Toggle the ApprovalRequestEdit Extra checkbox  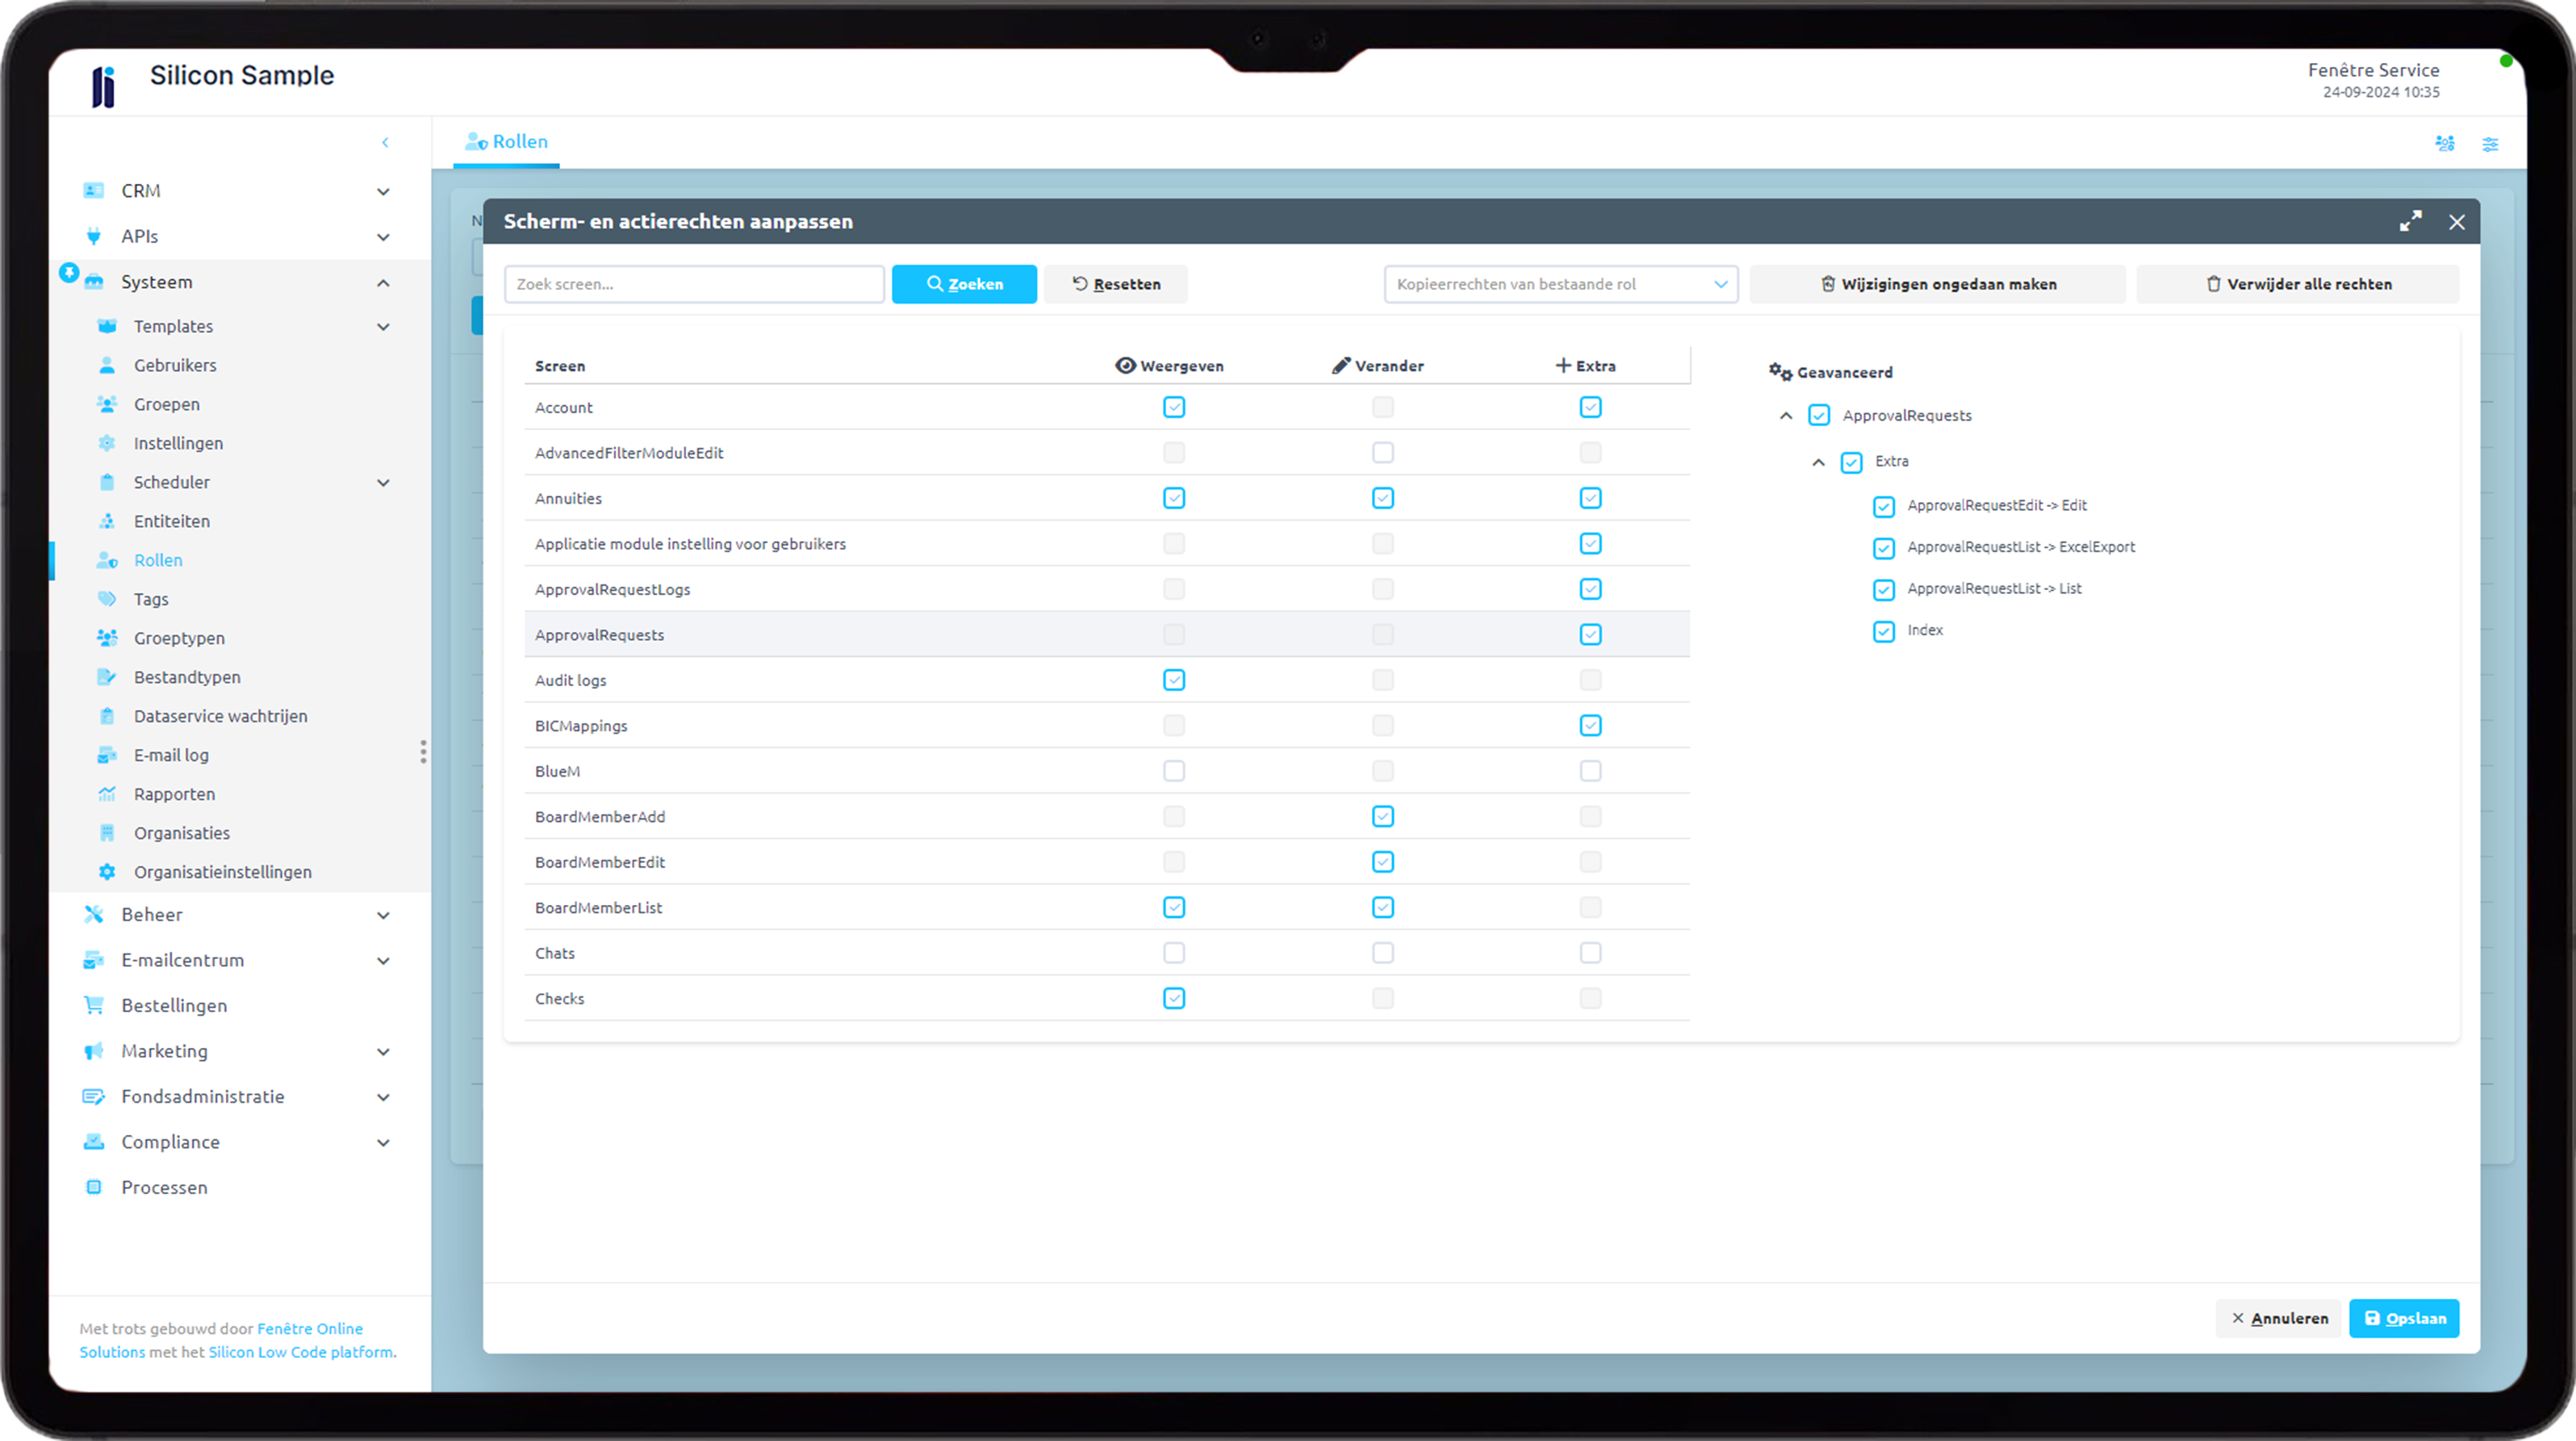click(1883, 505)
